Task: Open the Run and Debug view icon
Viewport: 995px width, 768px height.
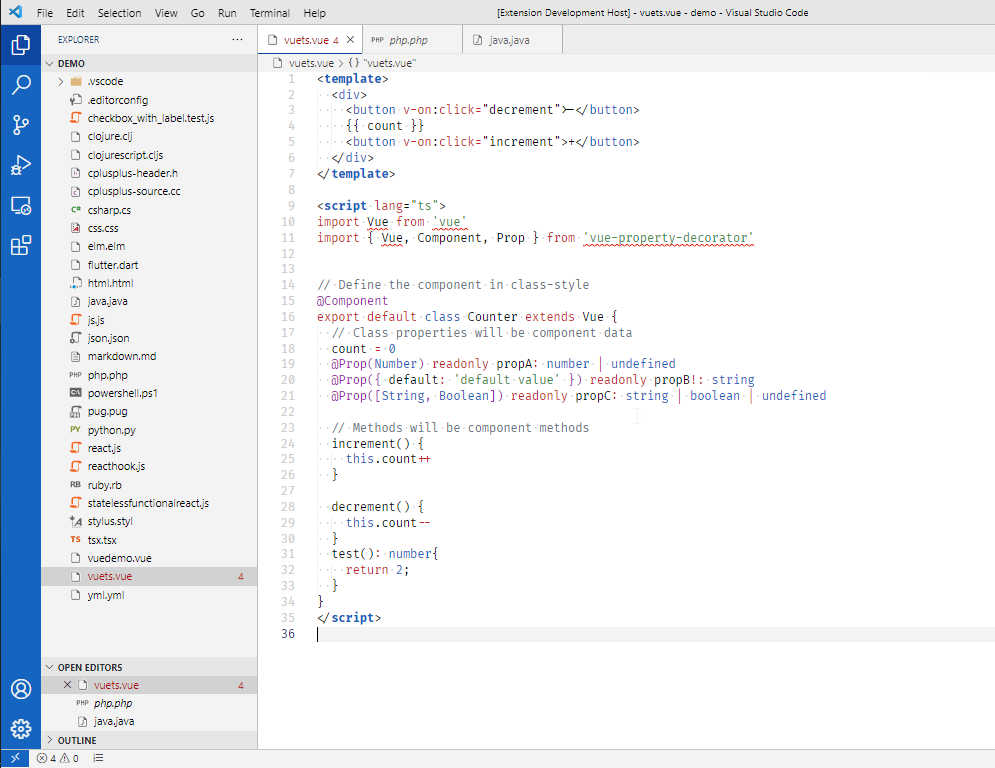Action: [x=21, y=165]
